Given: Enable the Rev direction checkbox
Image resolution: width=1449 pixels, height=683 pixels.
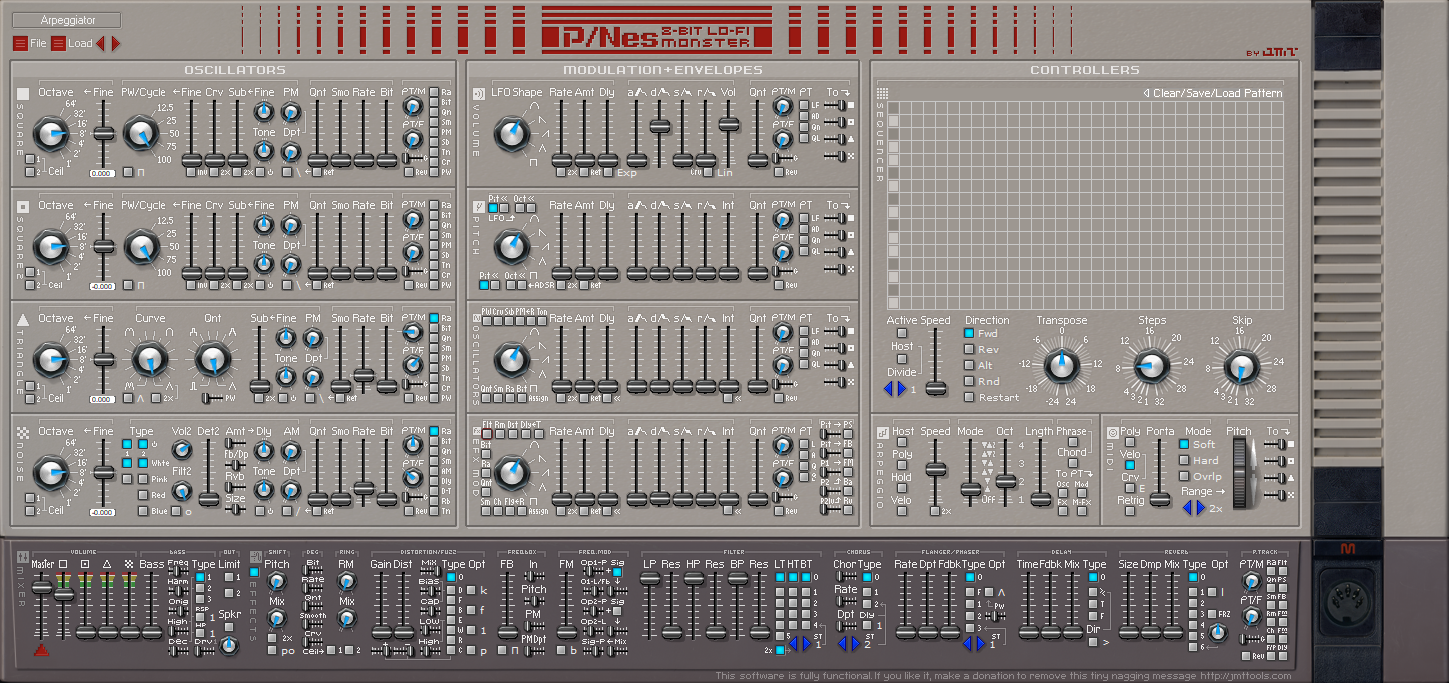Looking at the screenshot, I should tap(969, 349).
